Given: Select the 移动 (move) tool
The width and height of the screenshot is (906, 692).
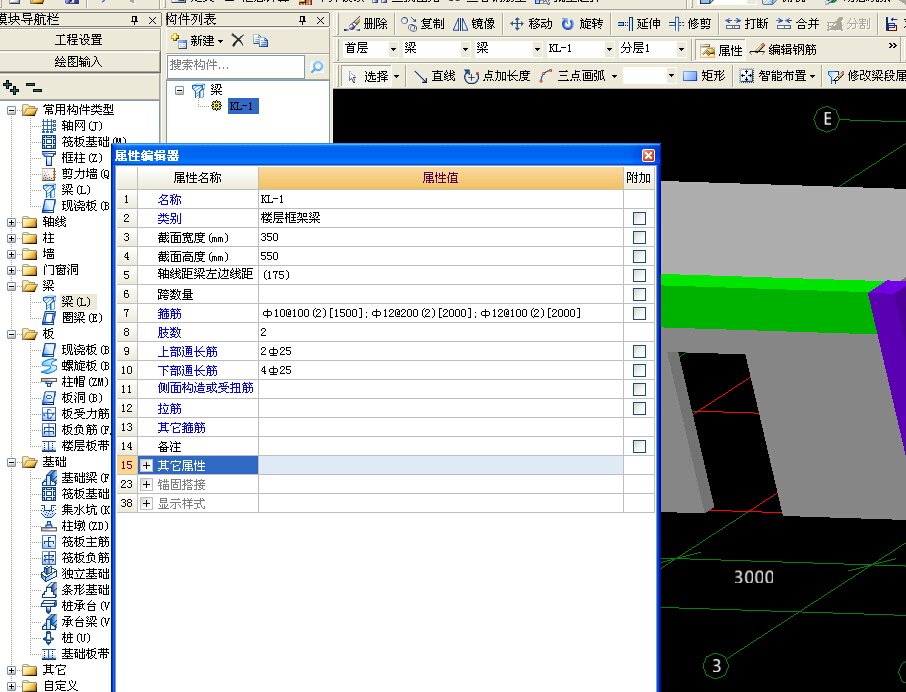Looking at the screenshot, I should pos(531,24).
